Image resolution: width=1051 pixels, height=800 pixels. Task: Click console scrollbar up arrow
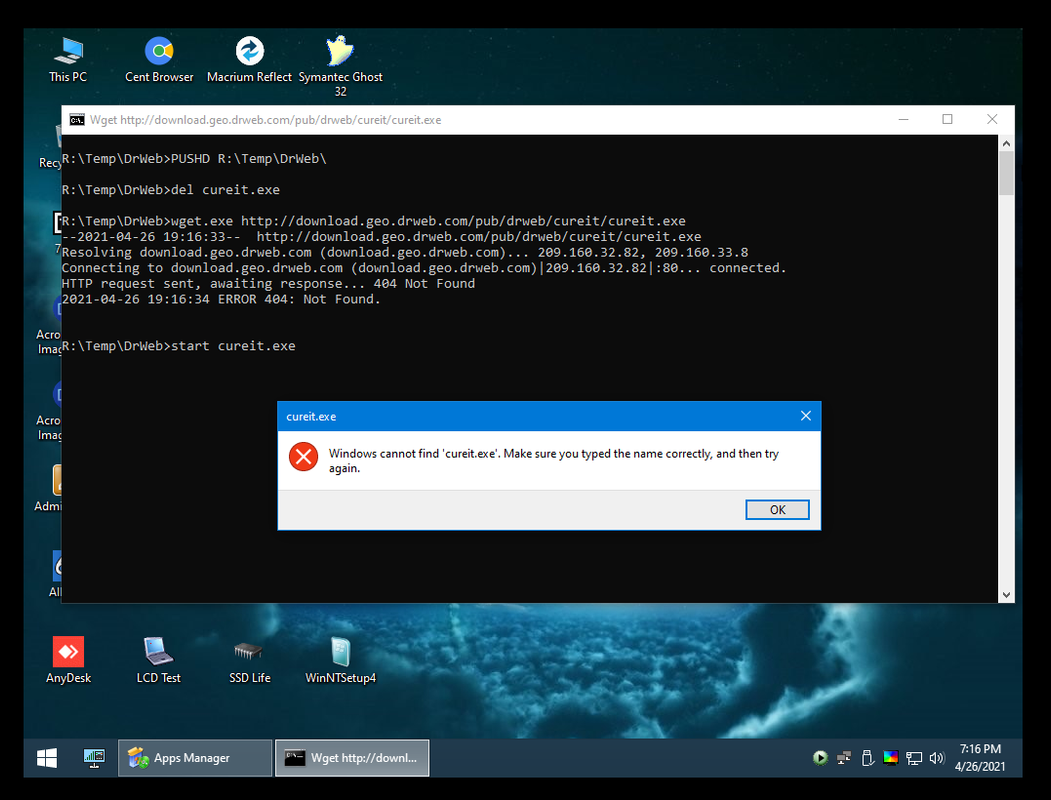[1006, 143]
